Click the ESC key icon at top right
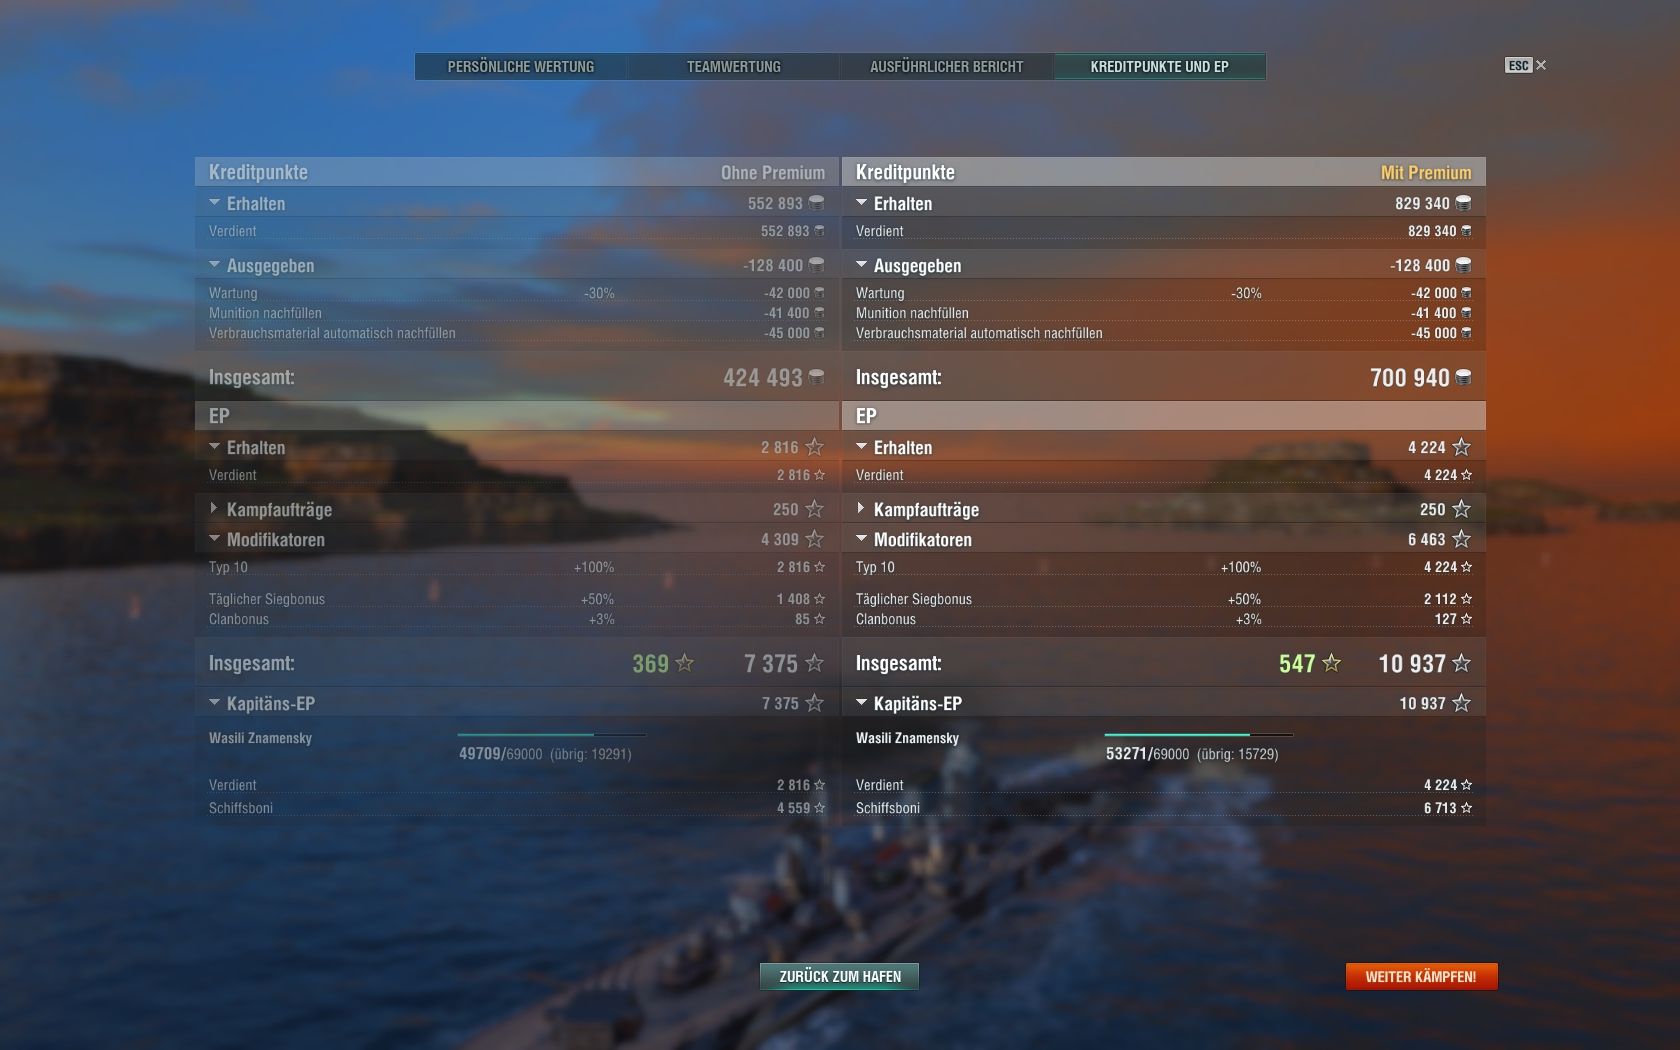This screenshot has width=1680, height=1050. (1518, 65)
